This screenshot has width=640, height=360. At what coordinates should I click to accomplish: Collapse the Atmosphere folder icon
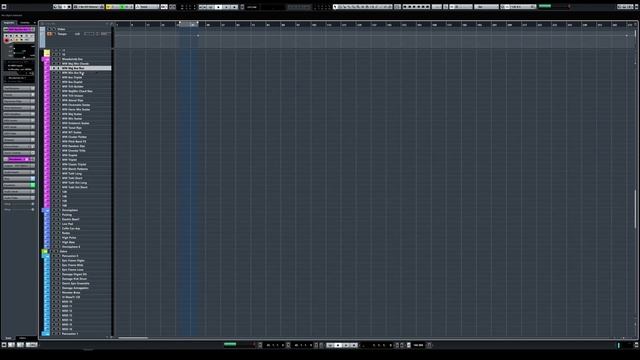point(47,210)
